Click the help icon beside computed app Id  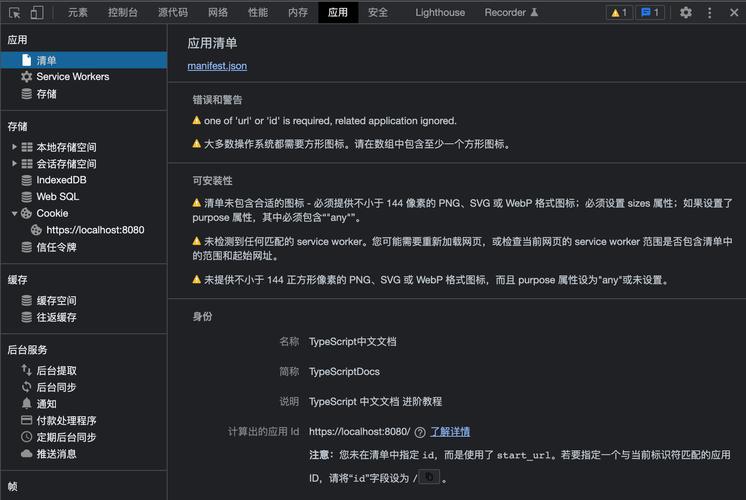[x=420, y=432]
